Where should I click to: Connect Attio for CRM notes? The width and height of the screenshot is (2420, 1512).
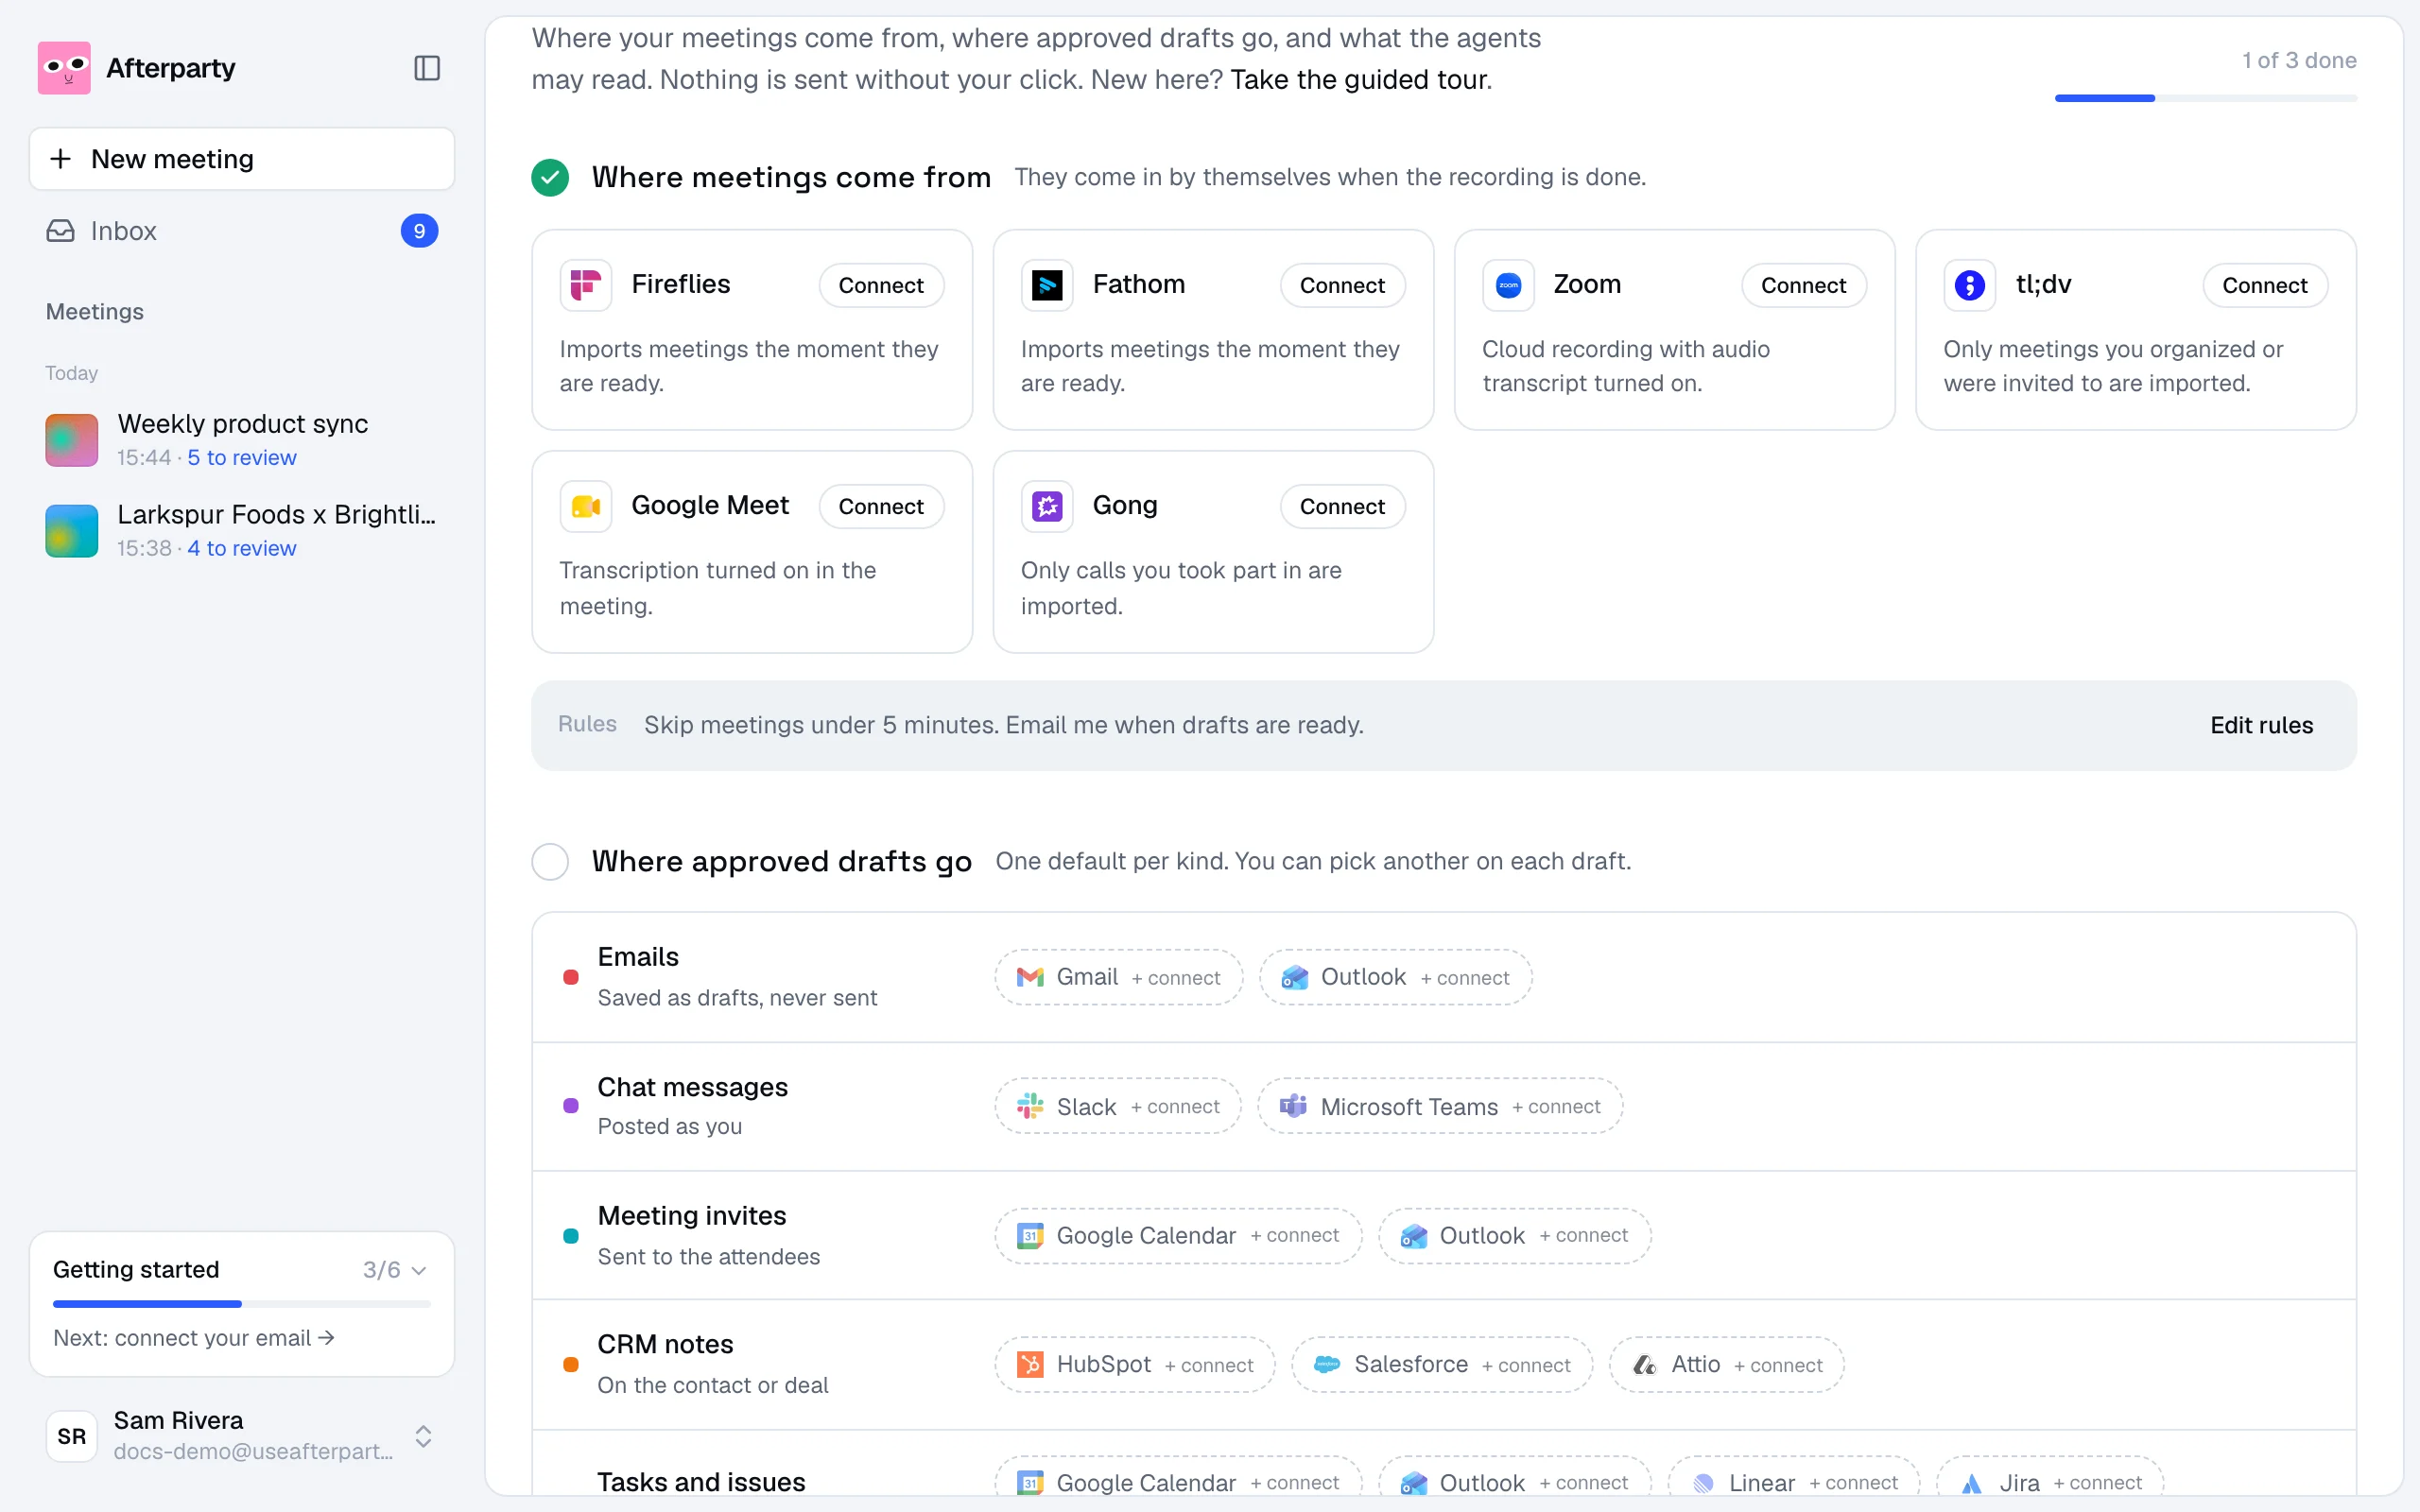click(x=1726, y=1365)
